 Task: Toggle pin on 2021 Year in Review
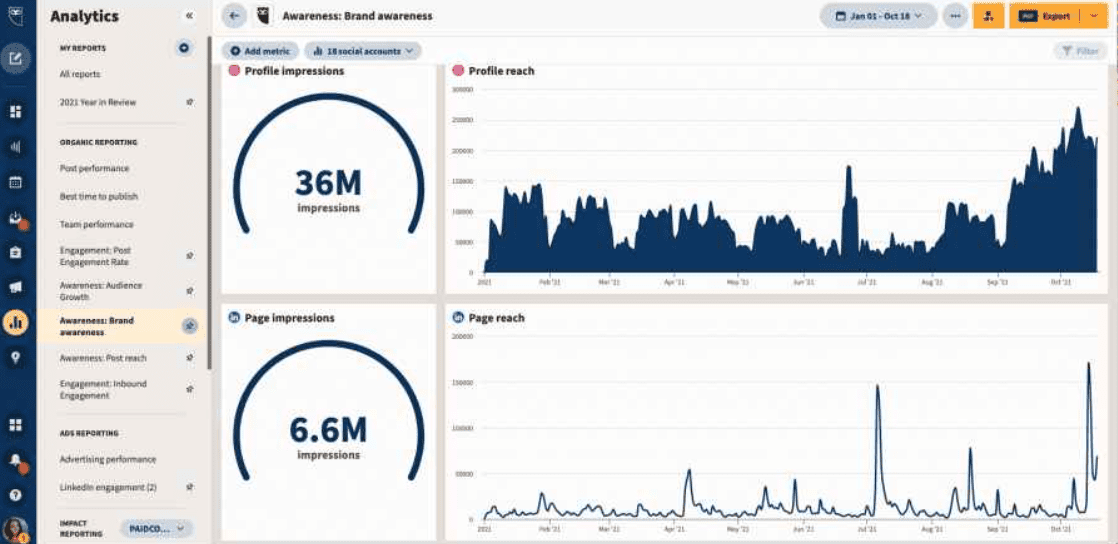point(189,102)
